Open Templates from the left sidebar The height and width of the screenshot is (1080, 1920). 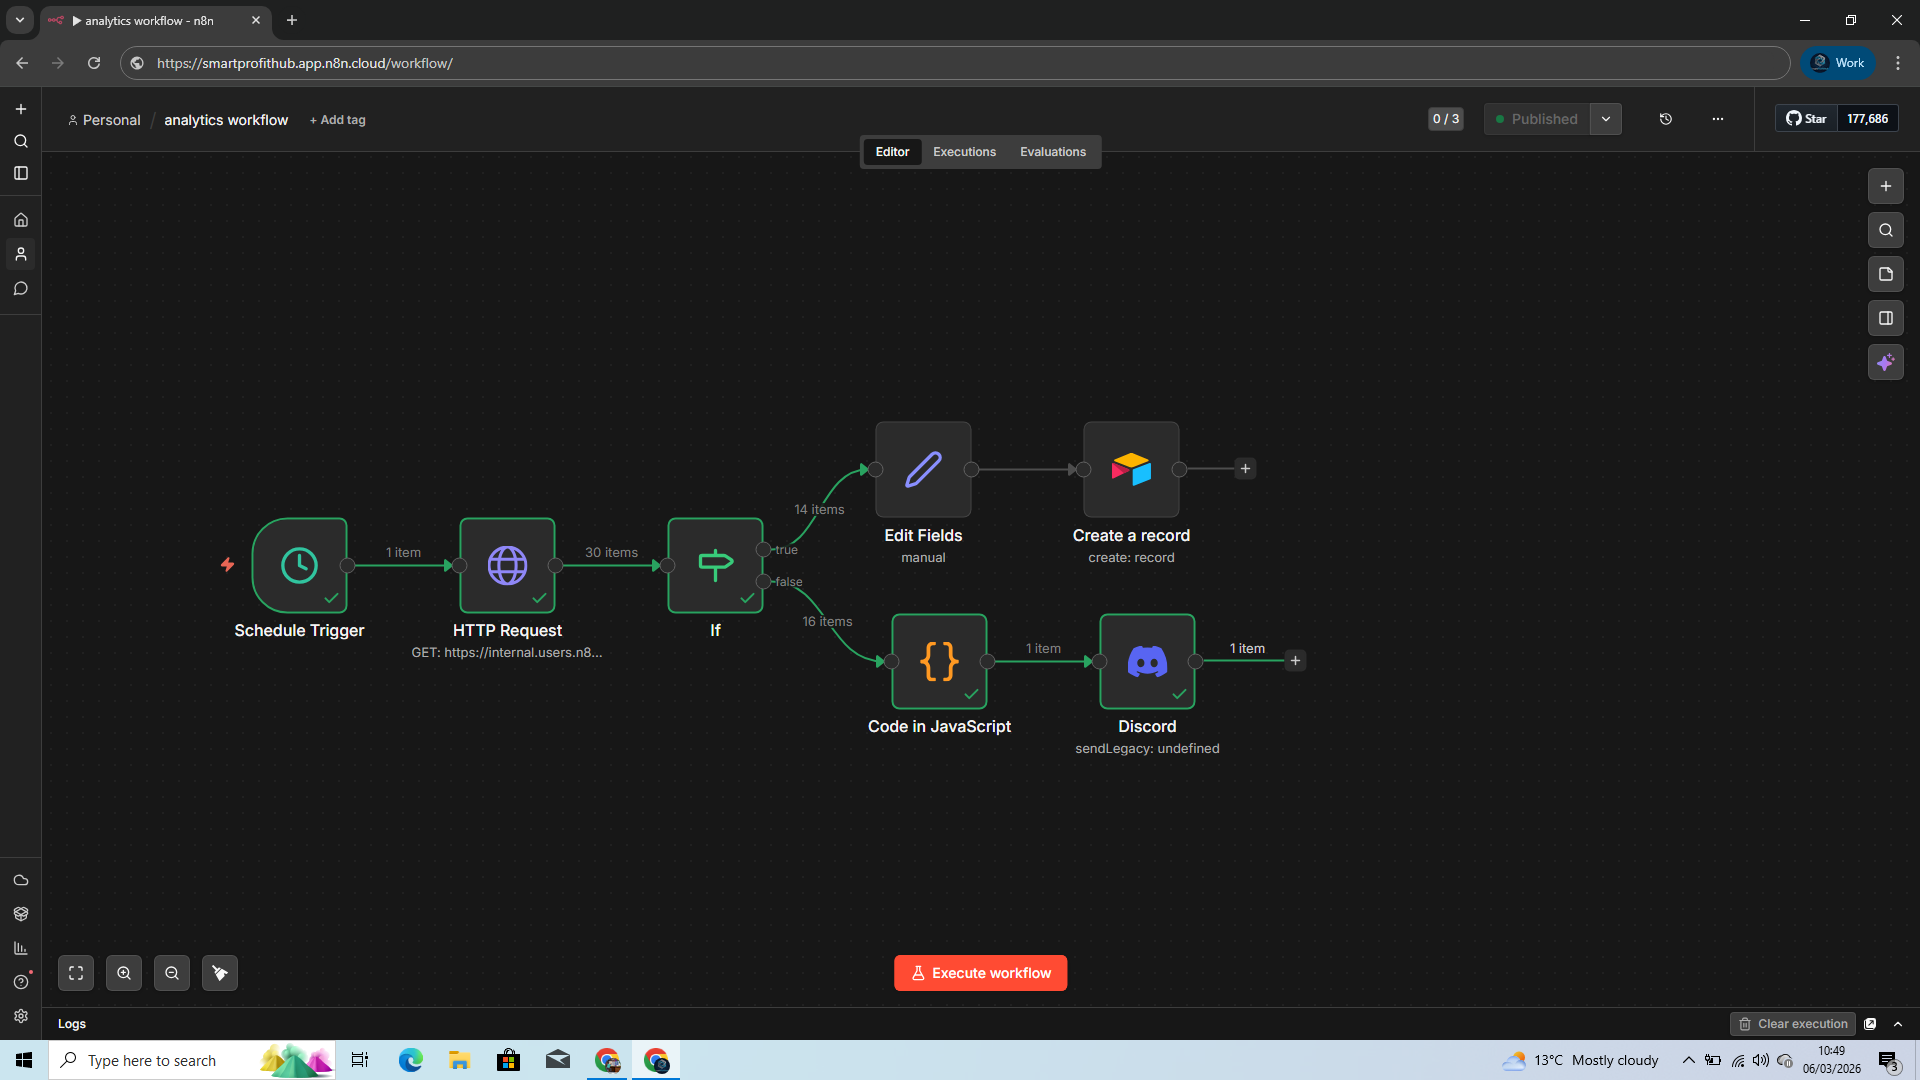[x=21, y=913]
